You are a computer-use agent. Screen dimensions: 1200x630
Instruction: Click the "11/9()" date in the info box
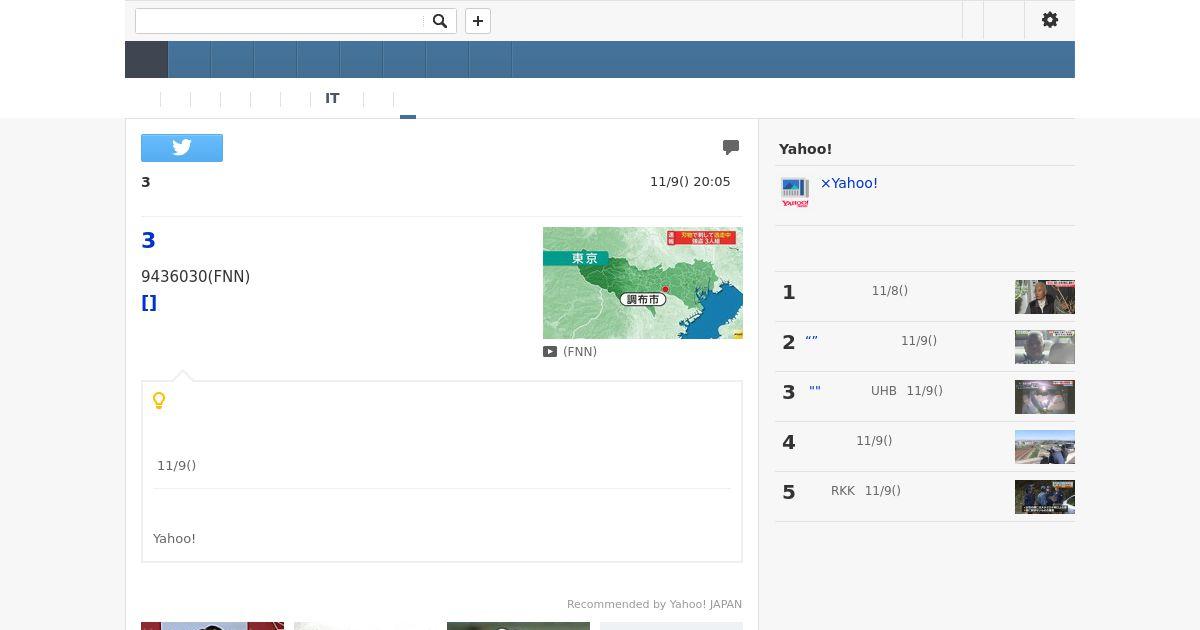point(176,465)
